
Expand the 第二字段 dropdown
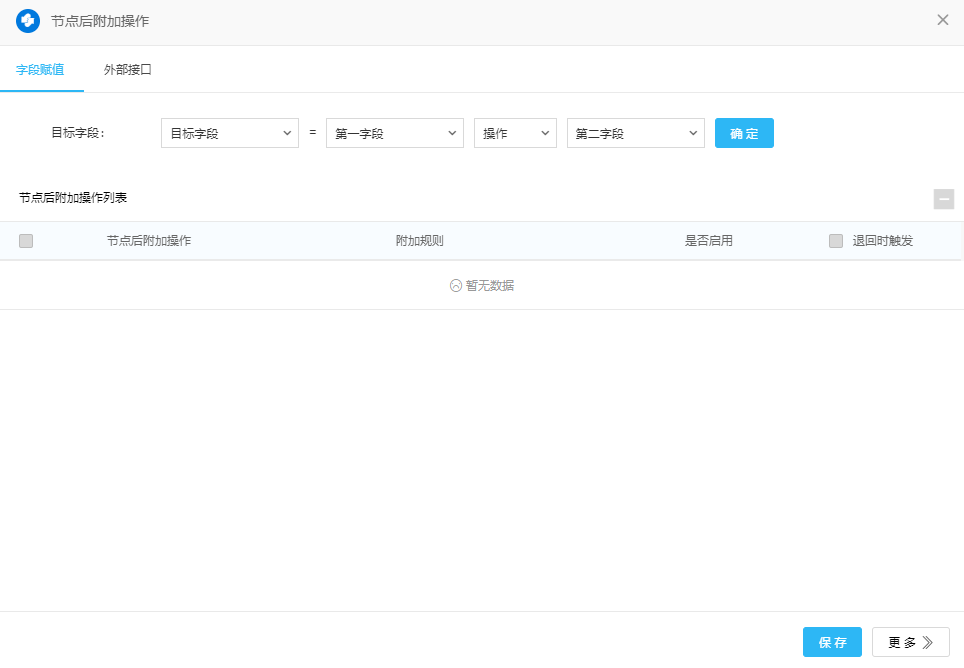(x=635, y=133)
